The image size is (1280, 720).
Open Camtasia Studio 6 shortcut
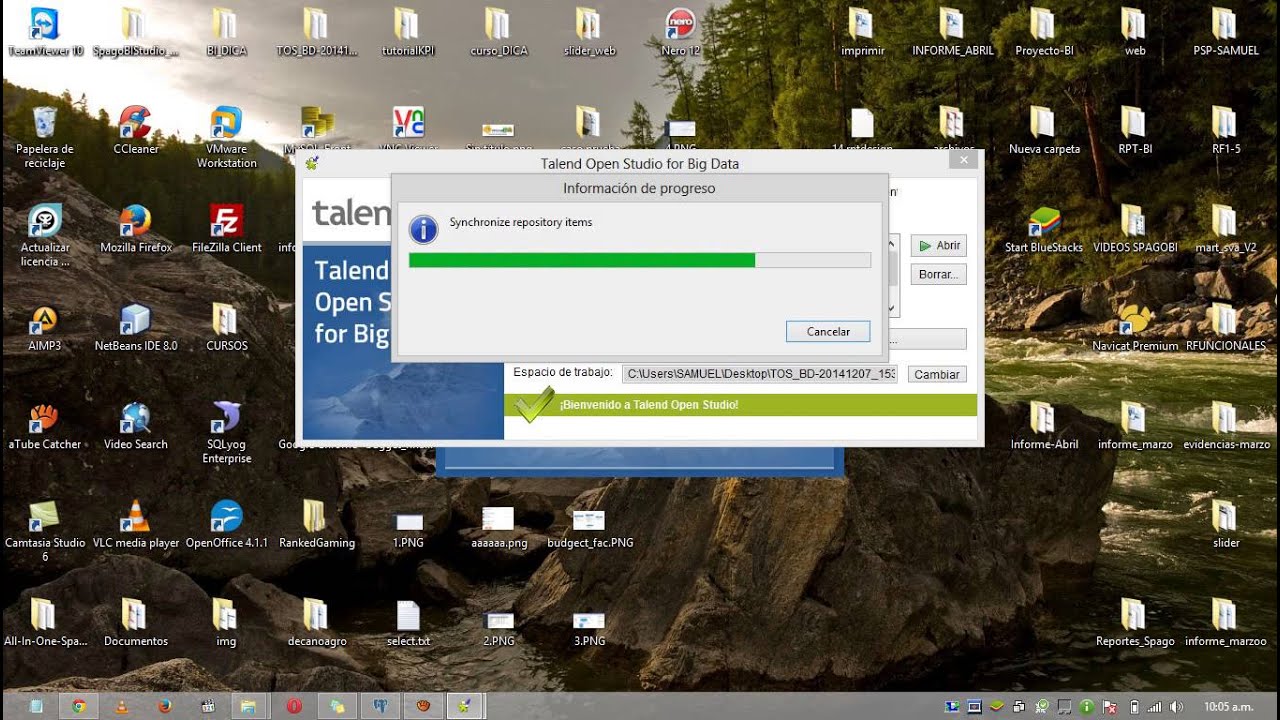45,531
